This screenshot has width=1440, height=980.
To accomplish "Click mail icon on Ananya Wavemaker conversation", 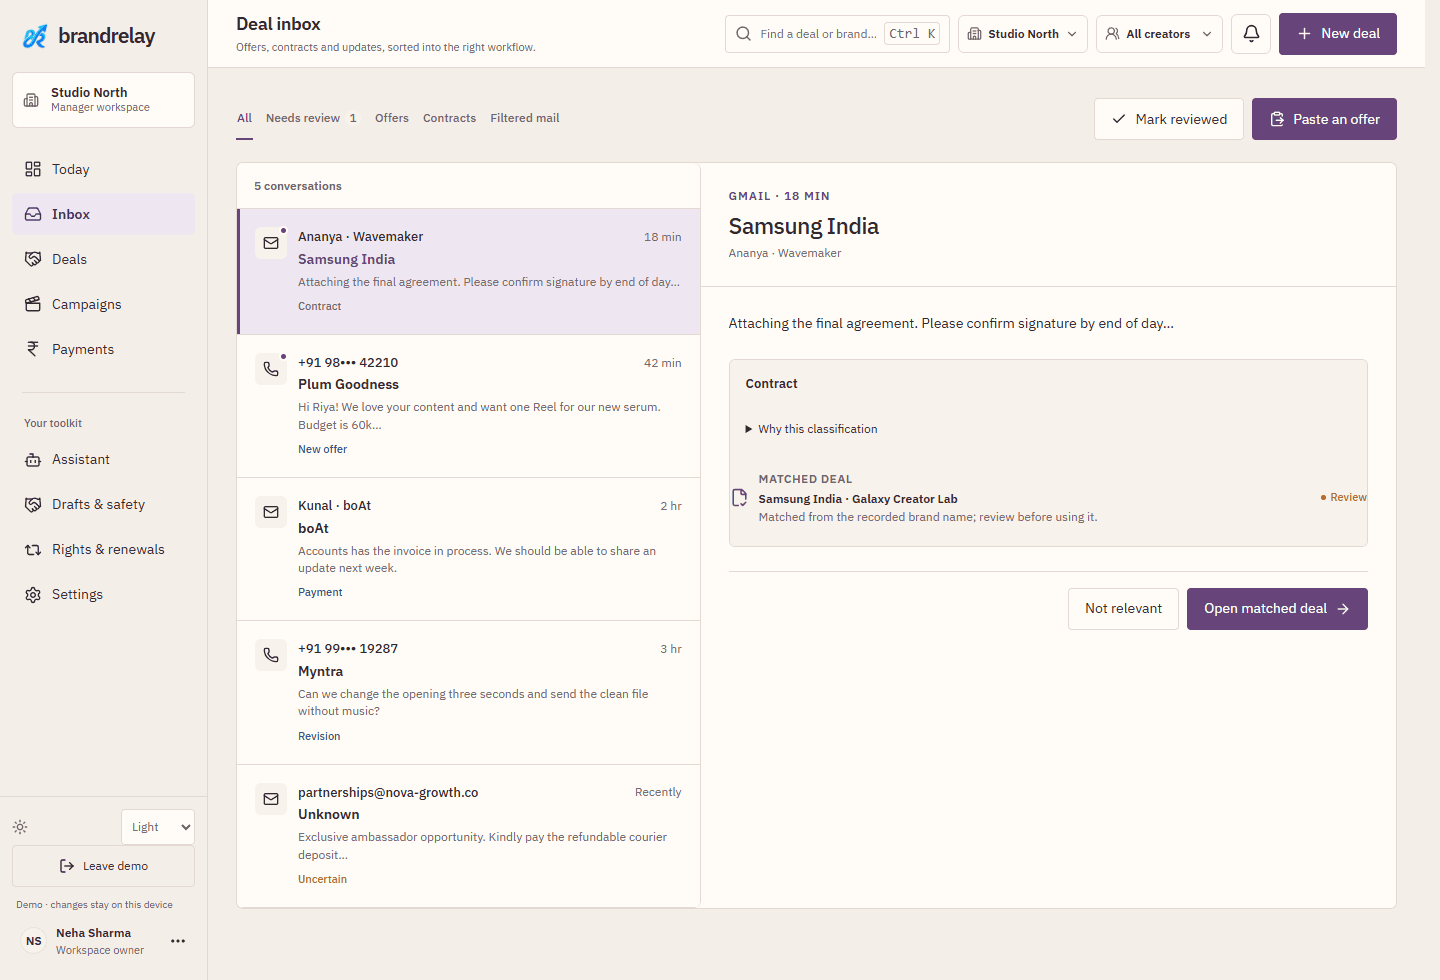I will point(271,243).
